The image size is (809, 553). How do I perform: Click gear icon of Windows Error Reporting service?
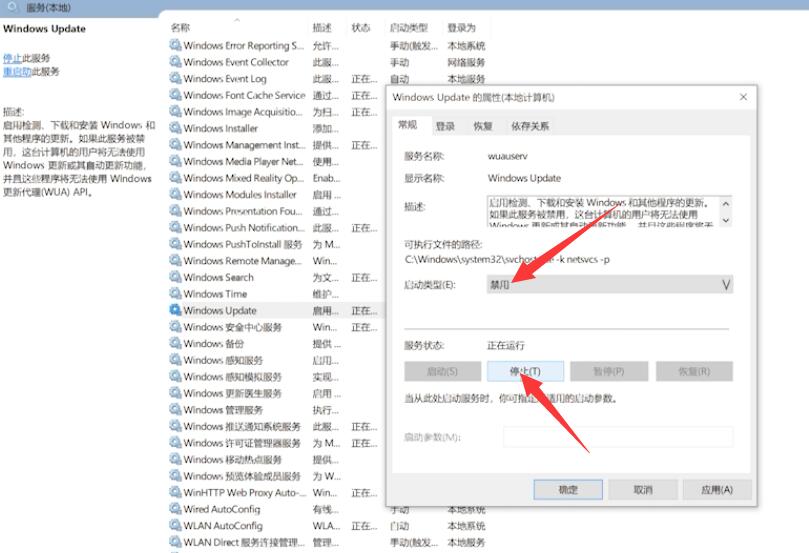175,45
